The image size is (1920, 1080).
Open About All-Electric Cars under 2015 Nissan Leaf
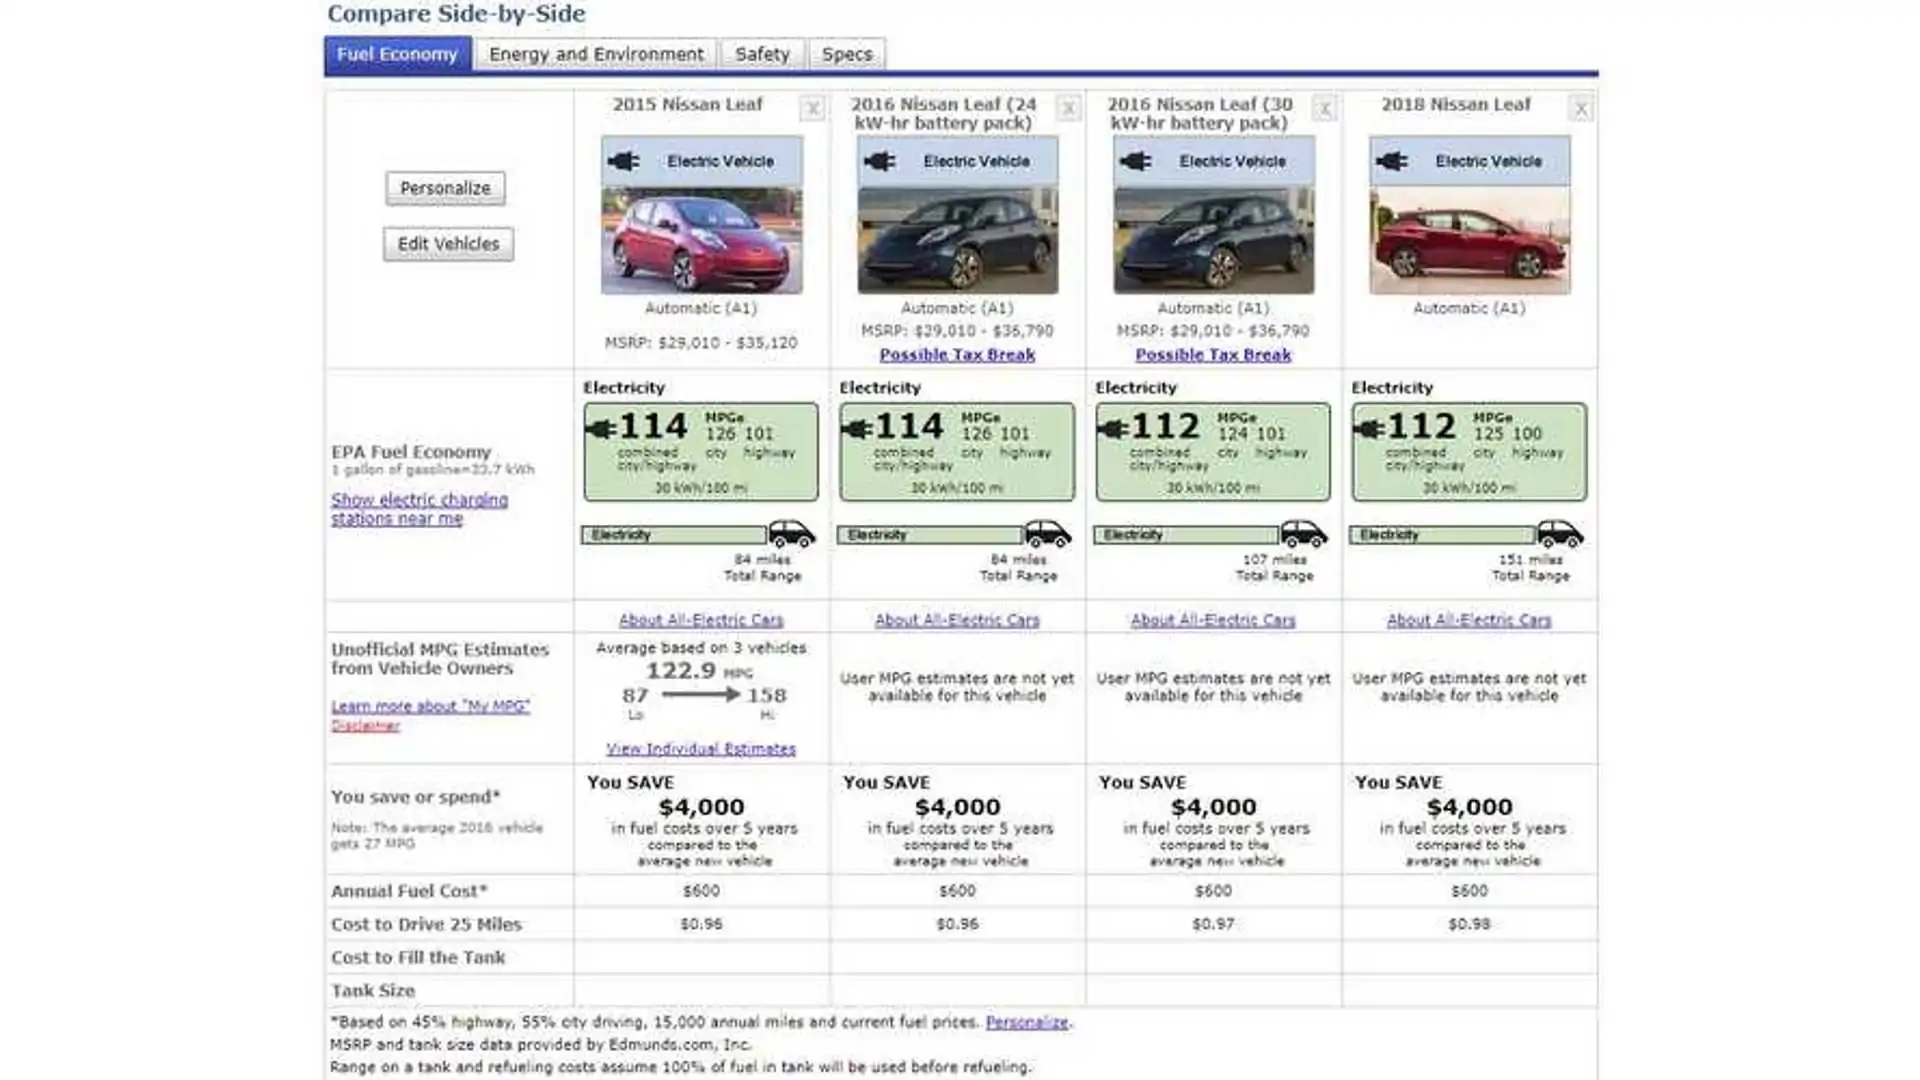[x=701, y=620]
